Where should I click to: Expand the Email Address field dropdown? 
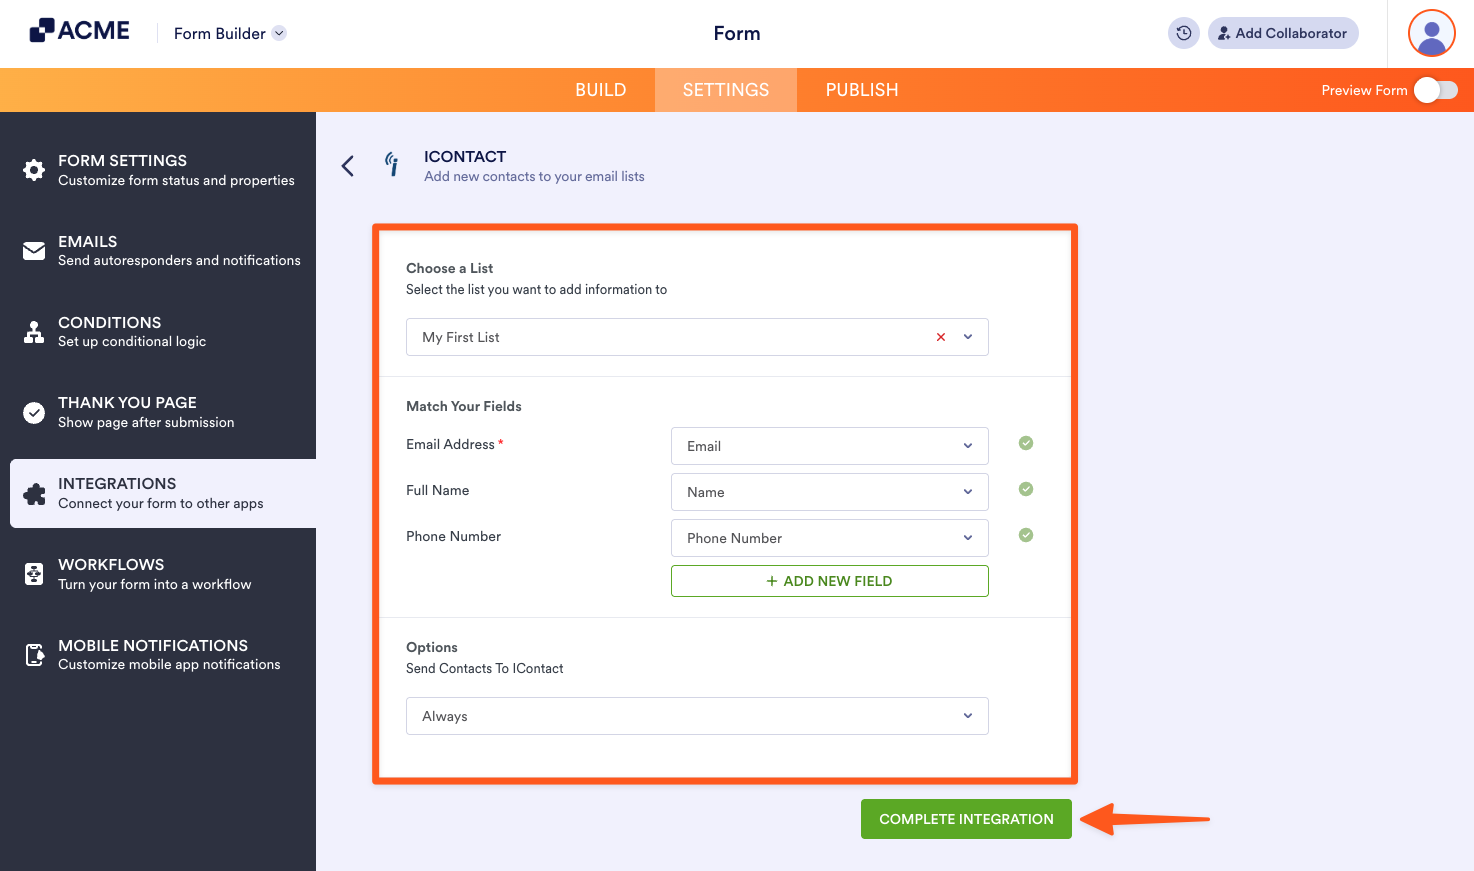pos(966,445)
